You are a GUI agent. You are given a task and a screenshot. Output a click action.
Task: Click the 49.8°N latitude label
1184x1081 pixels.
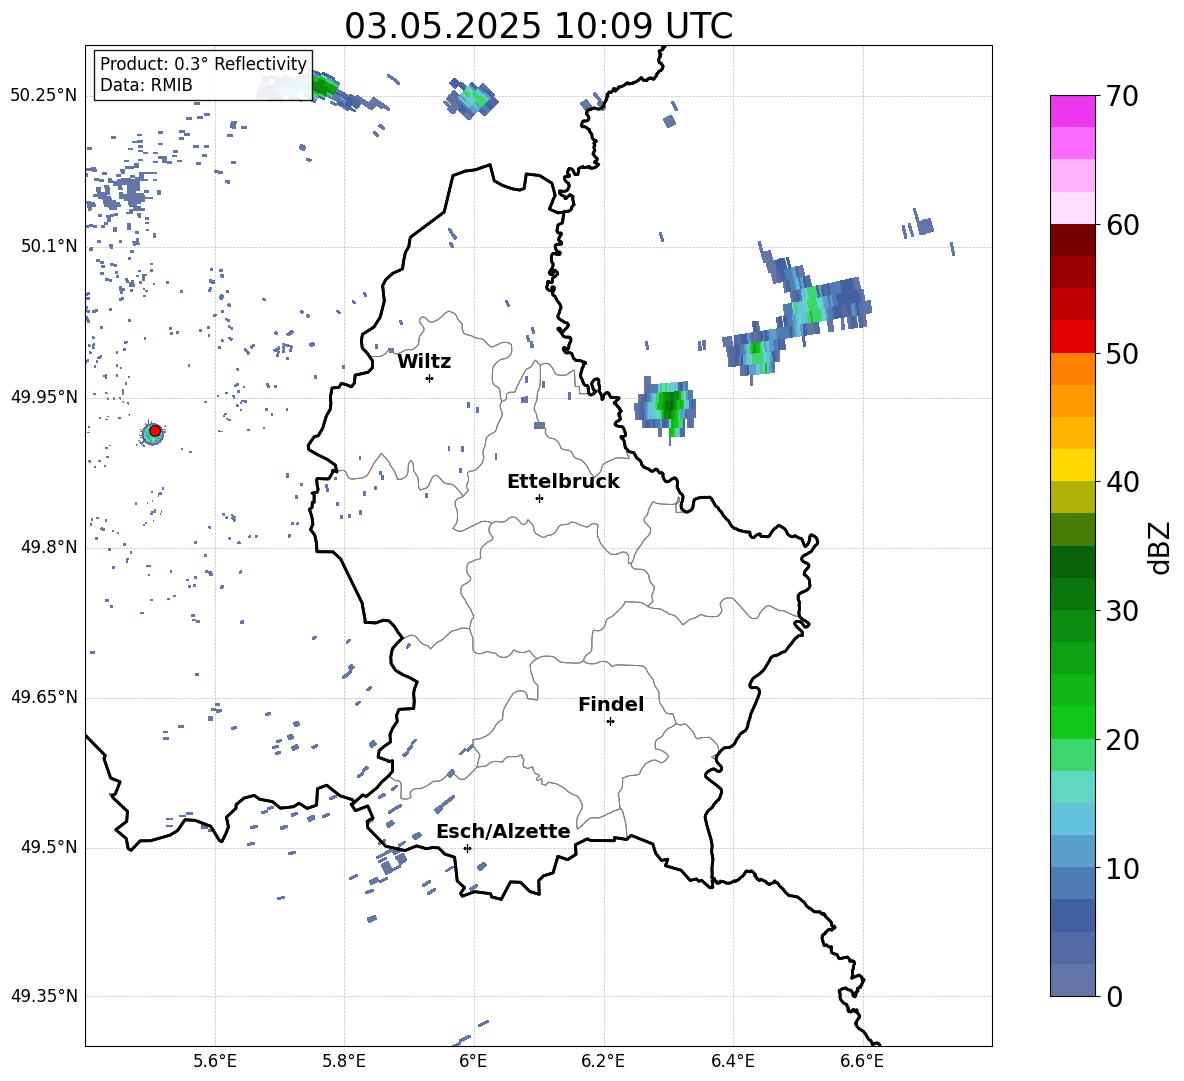point(49,547)
